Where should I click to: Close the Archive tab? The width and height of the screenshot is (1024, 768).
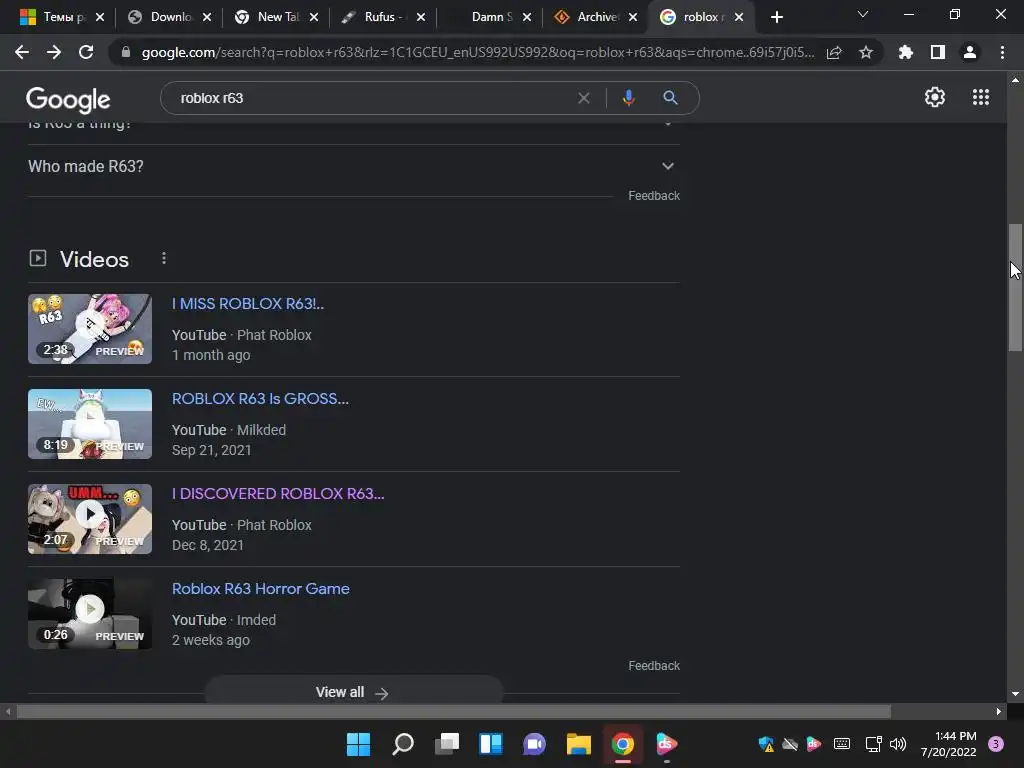(x=633, y=17)
